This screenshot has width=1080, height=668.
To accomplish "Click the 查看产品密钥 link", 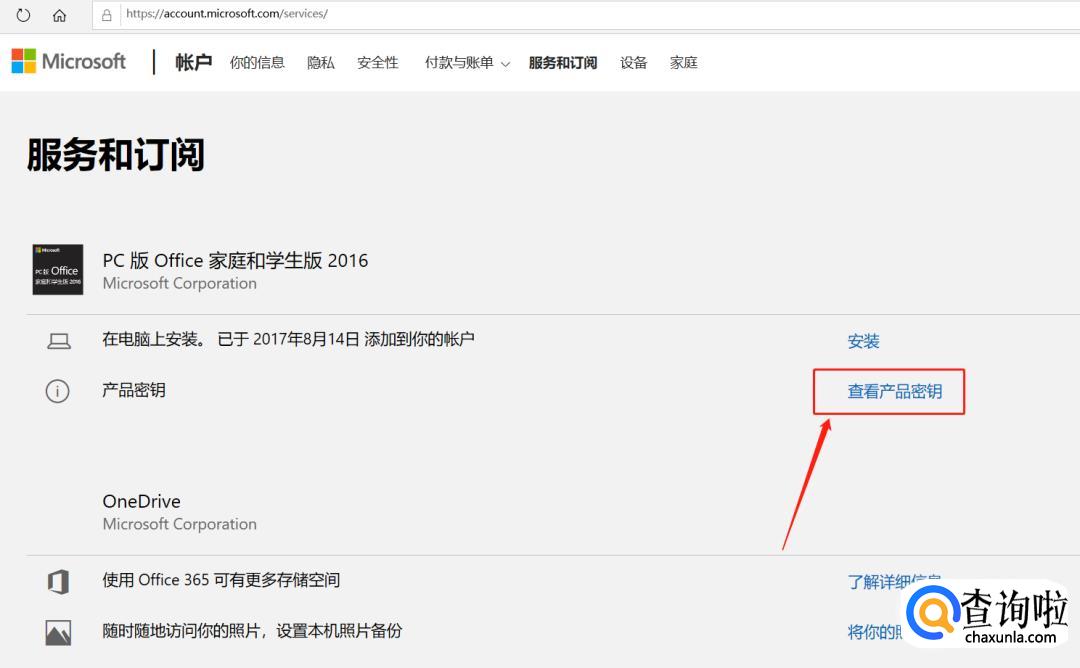I will point(895,392).
